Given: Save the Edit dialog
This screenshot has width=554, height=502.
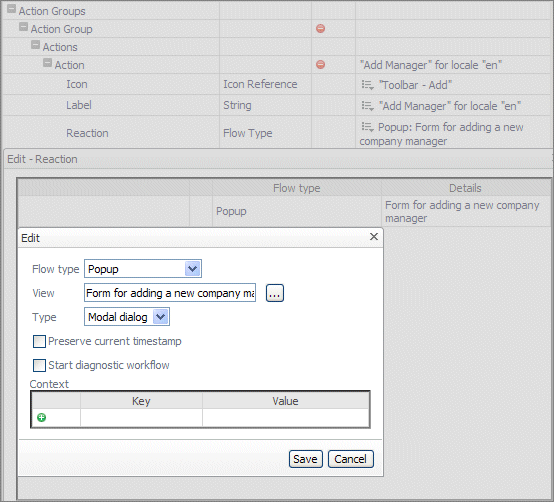Looking at the screenshot, I should click(306, 459).
